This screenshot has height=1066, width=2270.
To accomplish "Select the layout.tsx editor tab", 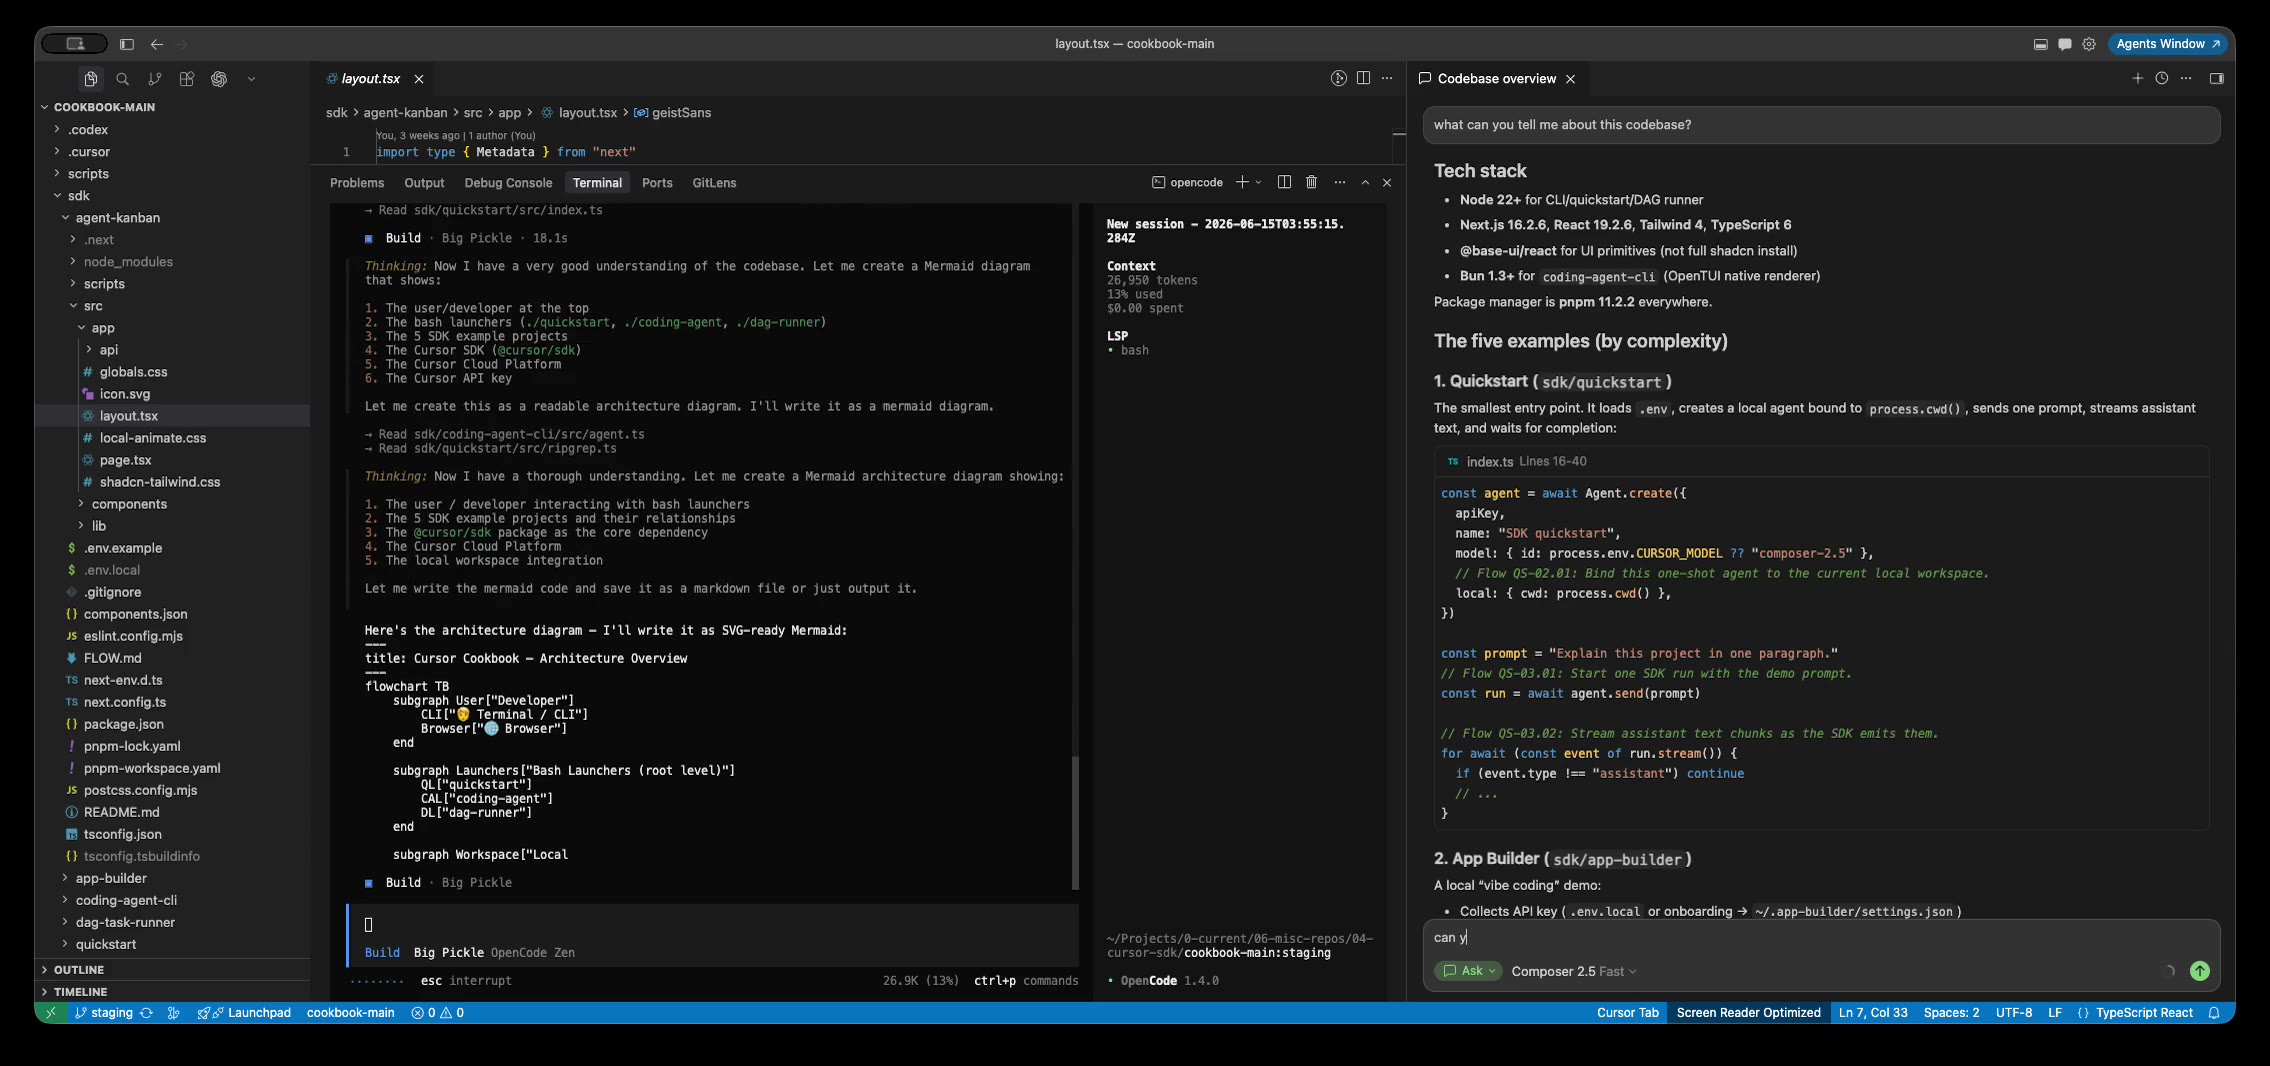I will 369,79.
